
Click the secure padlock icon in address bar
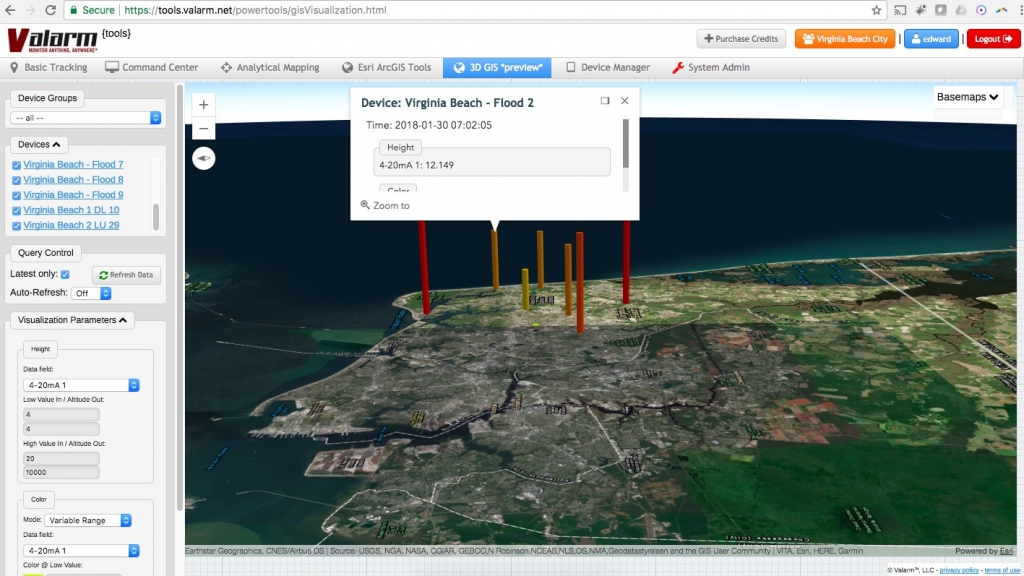click(x=74, y=10)
